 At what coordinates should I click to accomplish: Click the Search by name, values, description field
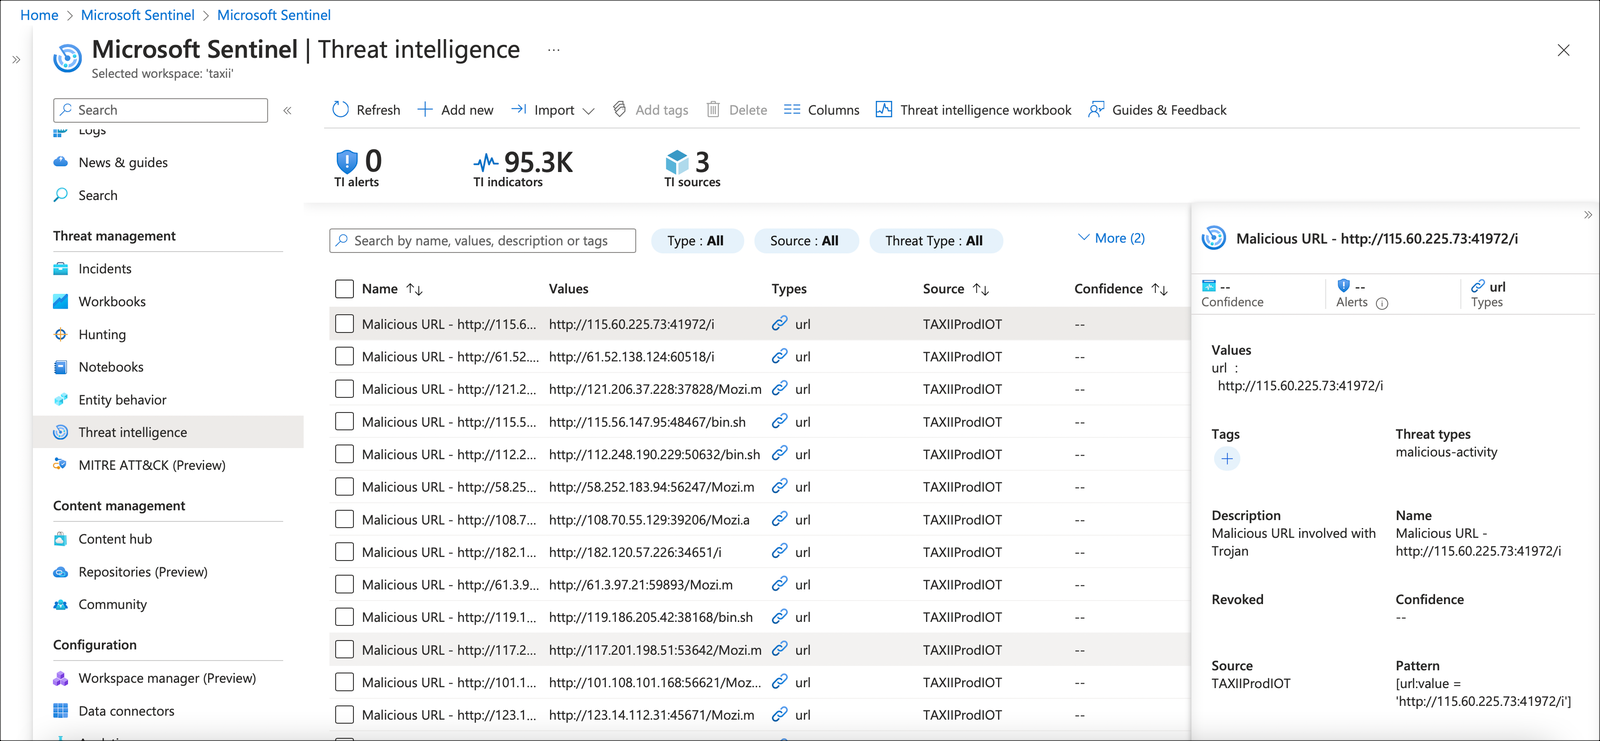tap(483, 241)
